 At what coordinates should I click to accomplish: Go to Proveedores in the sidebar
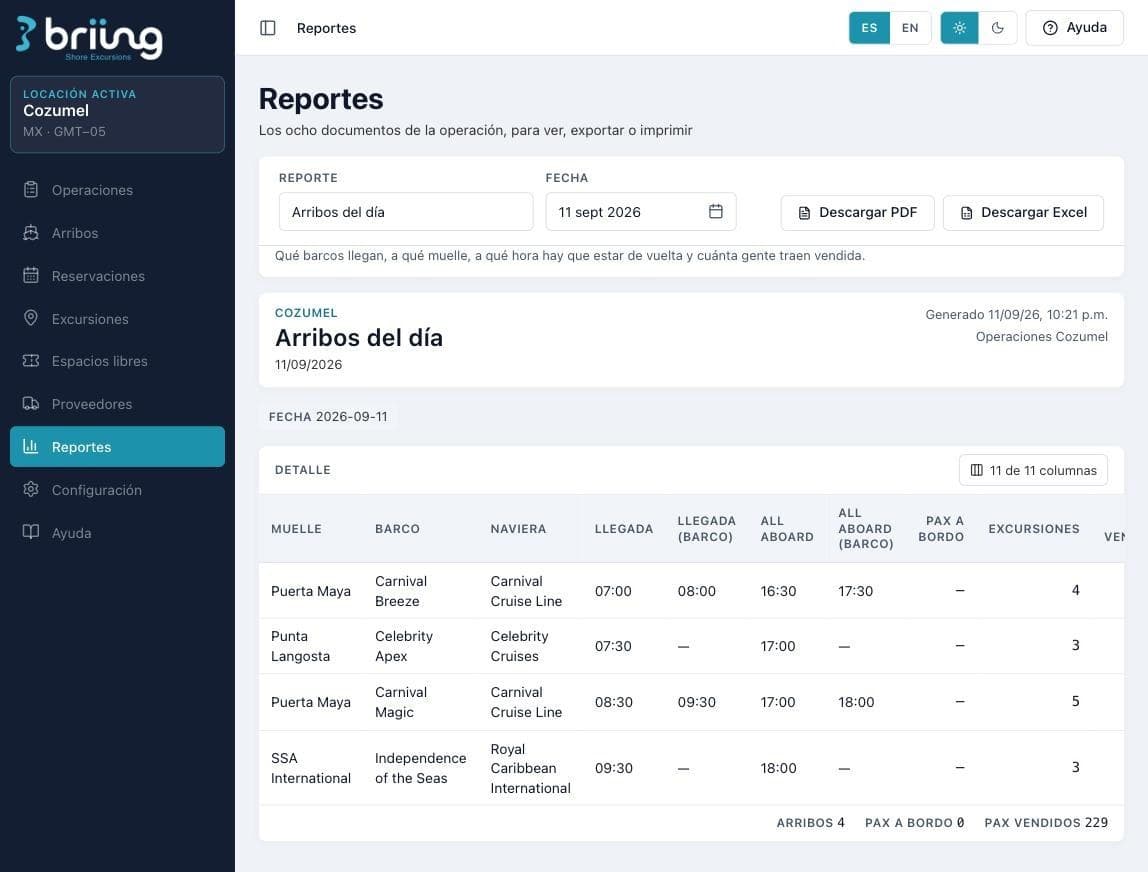117,403
